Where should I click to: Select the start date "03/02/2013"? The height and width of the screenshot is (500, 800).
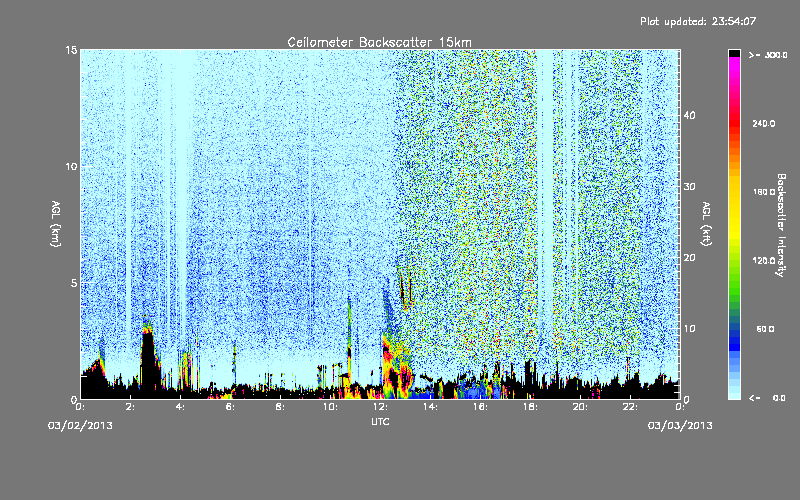[x=80, y=426]
